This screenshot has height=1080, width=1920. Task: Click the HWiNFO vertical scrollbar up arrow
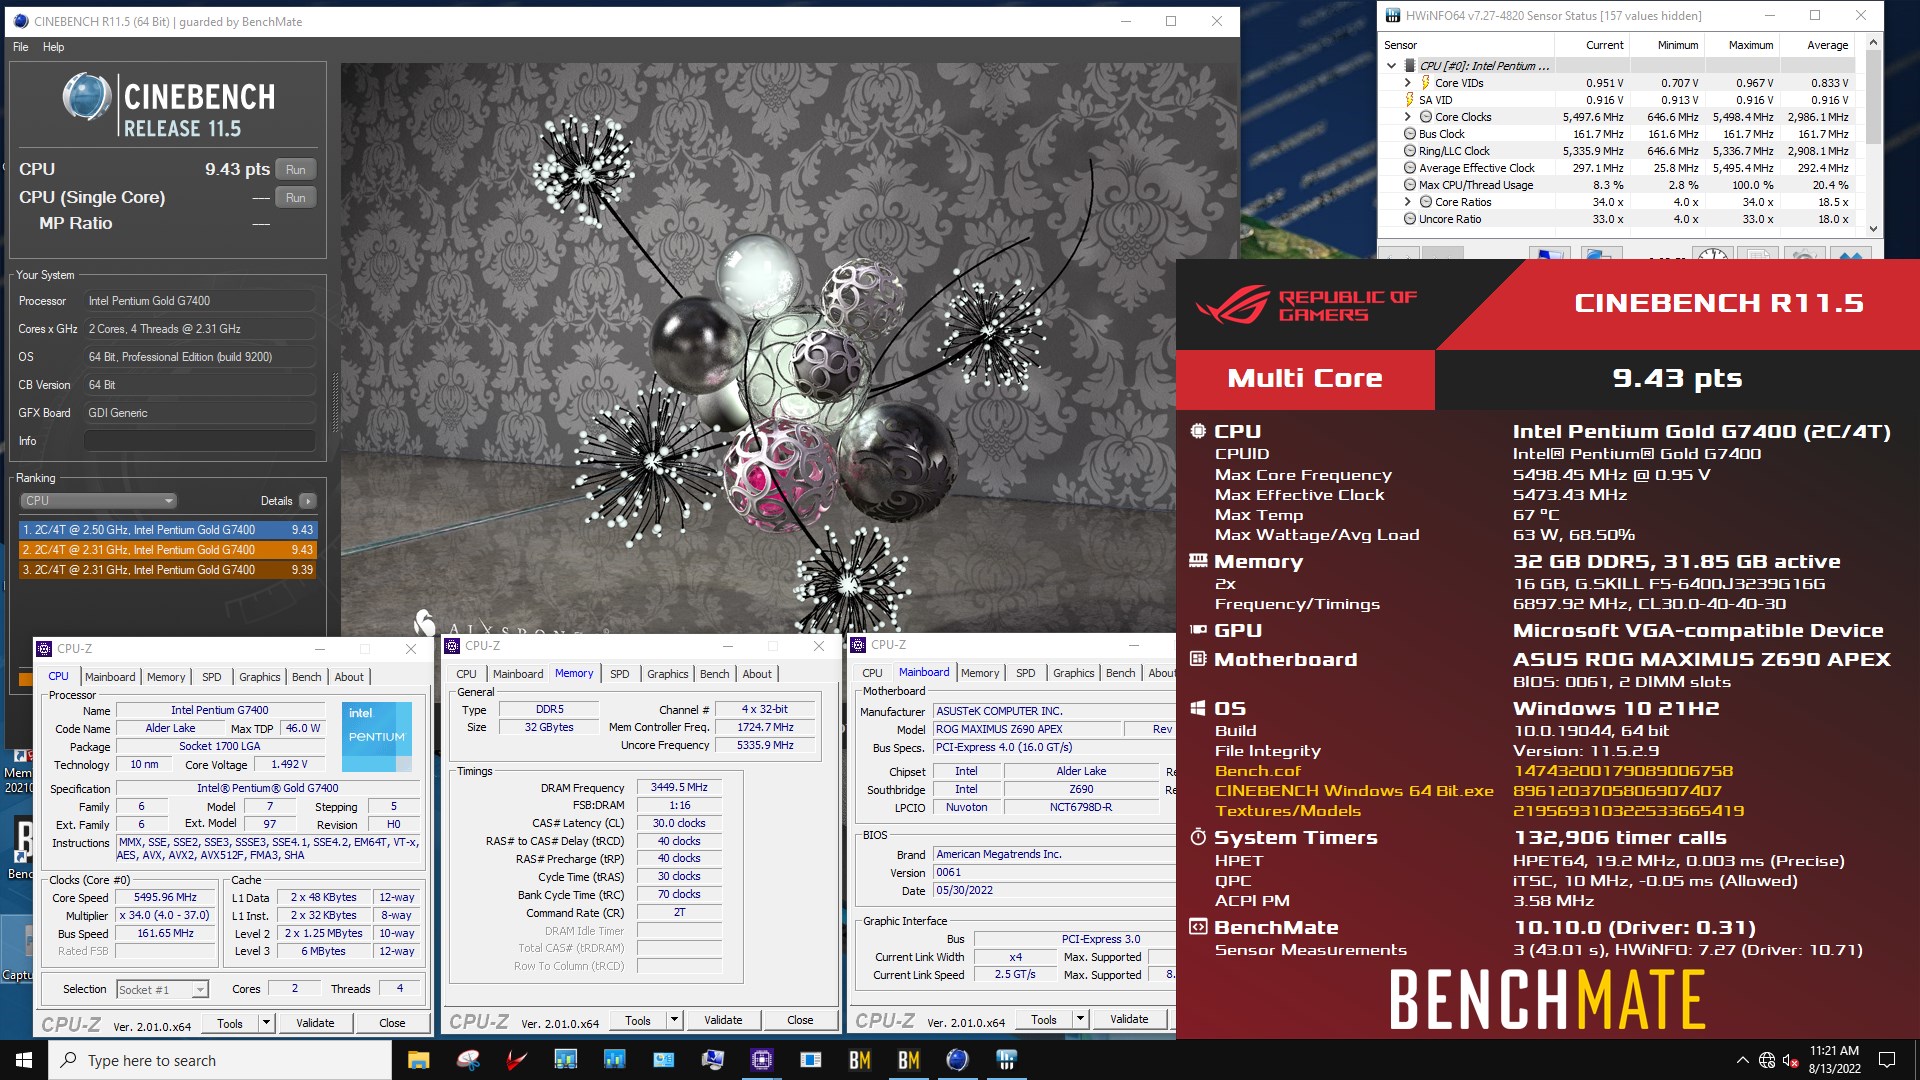pyautogui.click(x=1873, y=42)
